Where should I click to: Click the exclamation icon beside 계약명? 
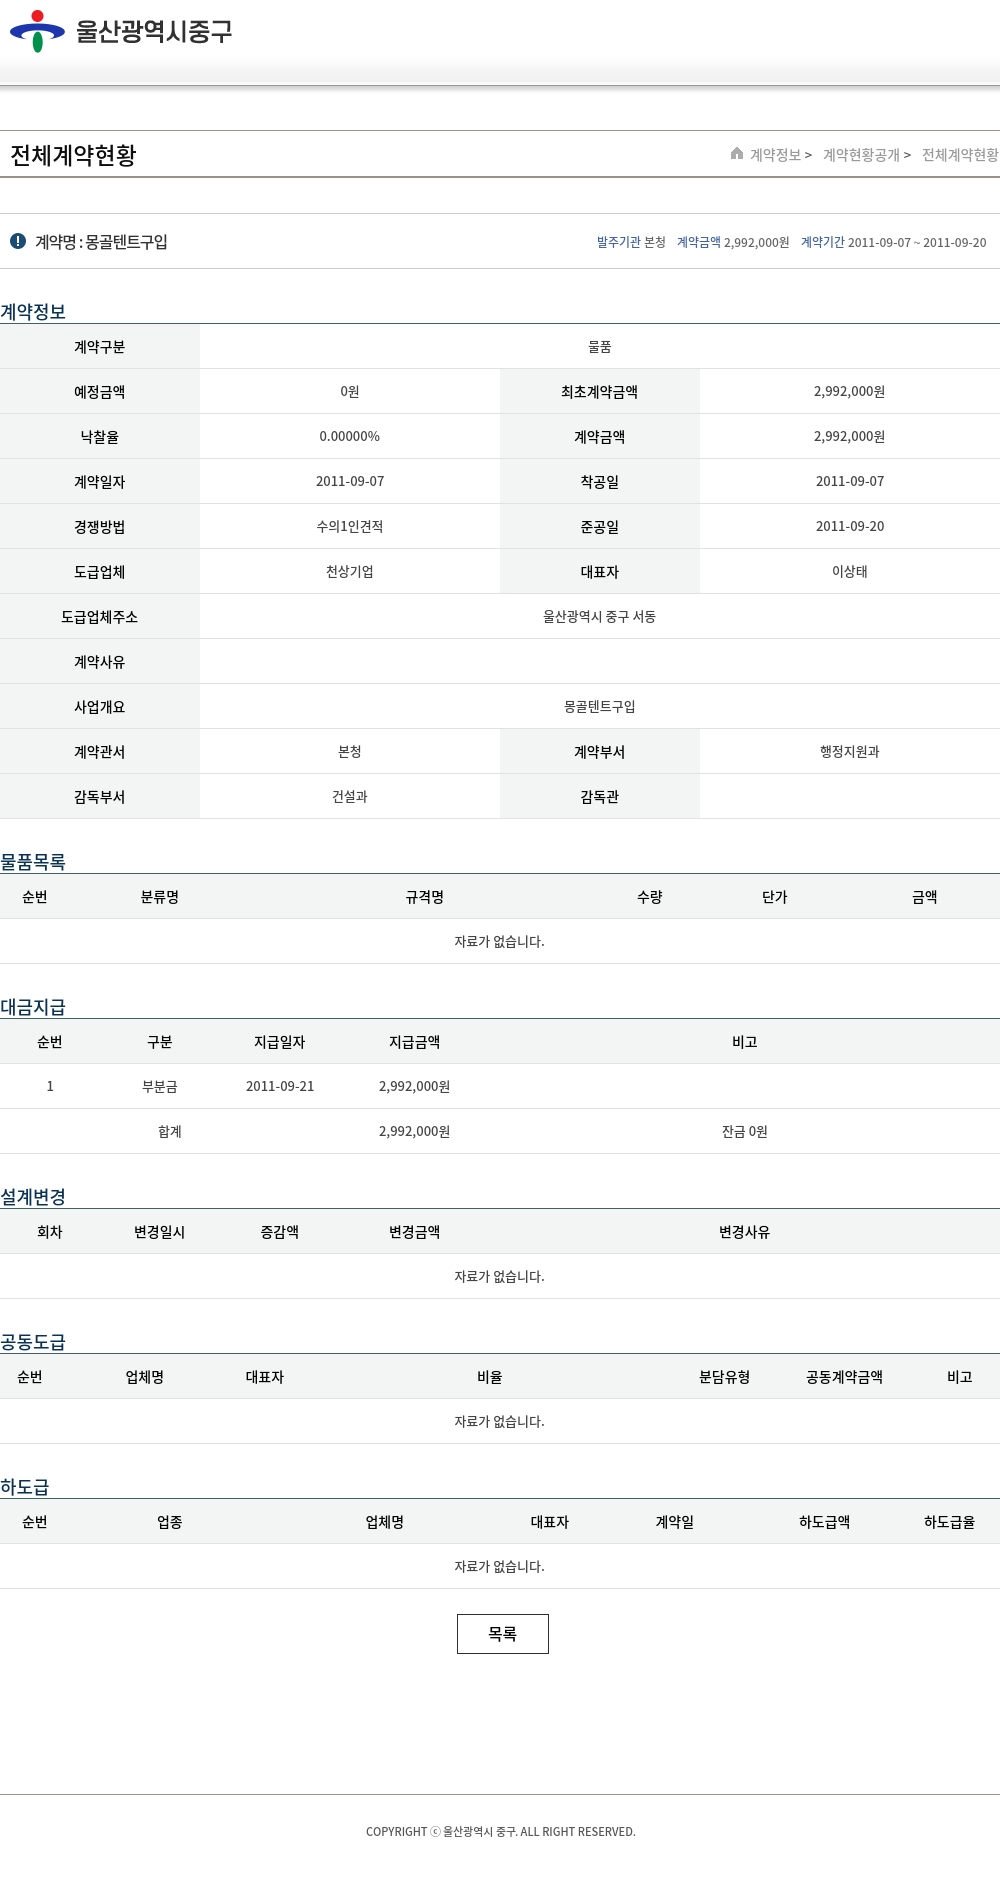[x=18, y=241]
